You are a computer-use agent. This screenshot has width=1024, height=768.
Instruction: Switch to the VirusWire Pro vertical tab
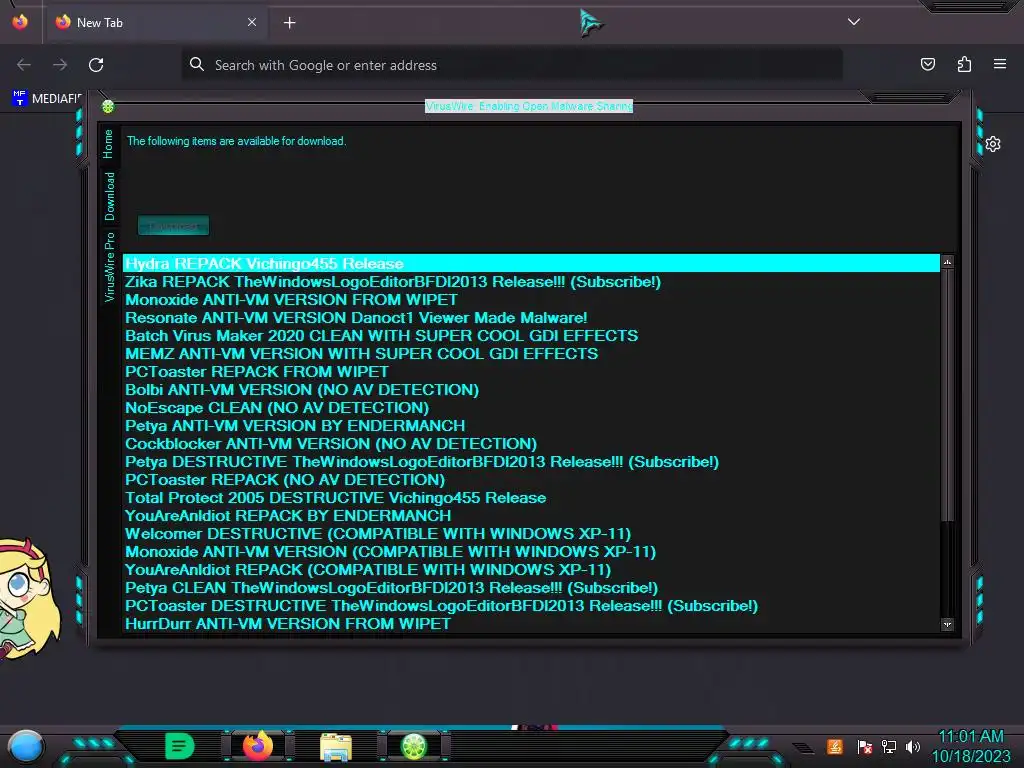(109, 266)
